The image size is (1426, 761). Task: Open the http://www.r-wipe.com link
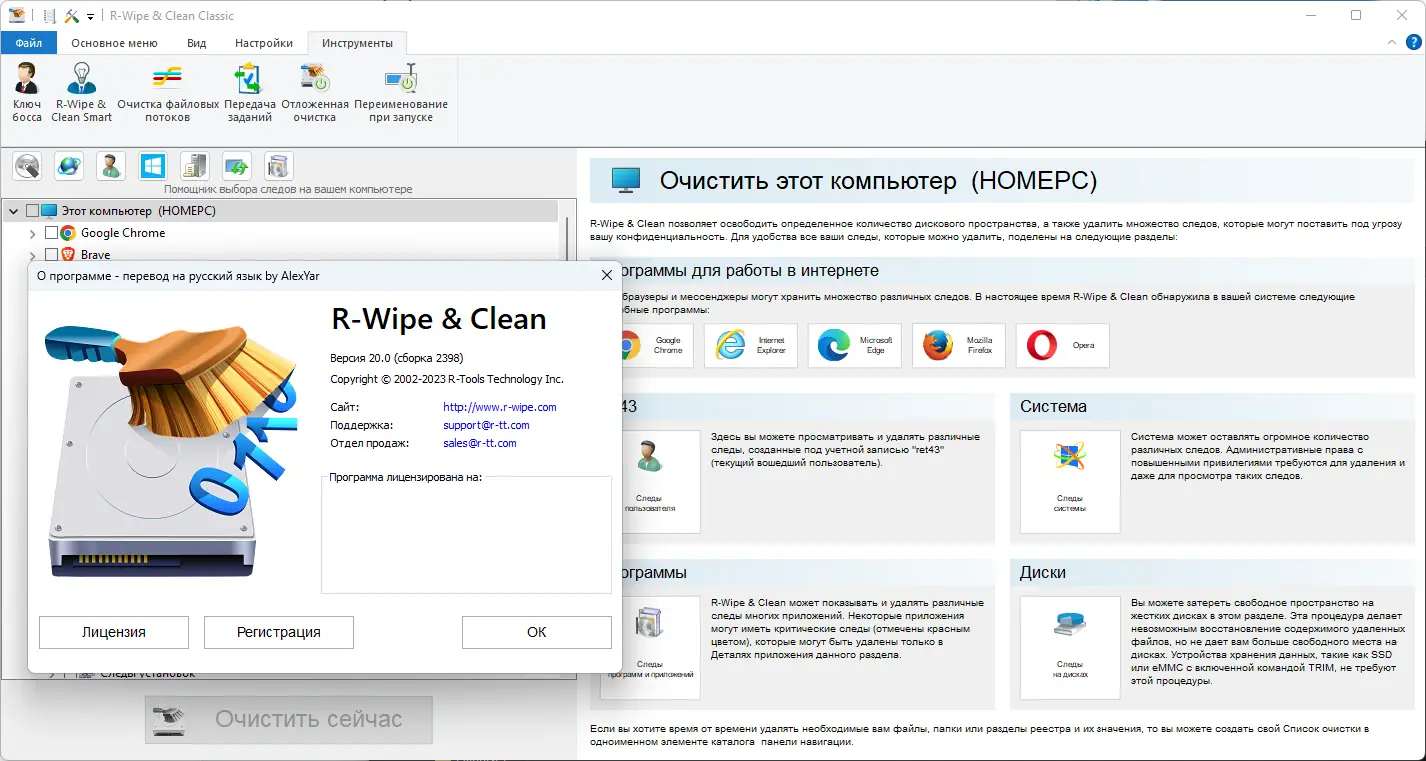pos(500,407)
